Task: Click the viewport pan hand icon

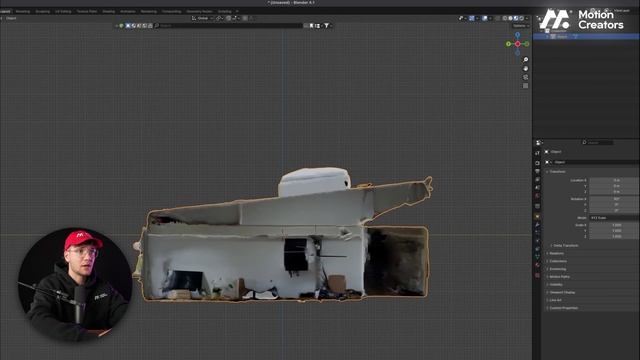Action: tap(525, 69)
